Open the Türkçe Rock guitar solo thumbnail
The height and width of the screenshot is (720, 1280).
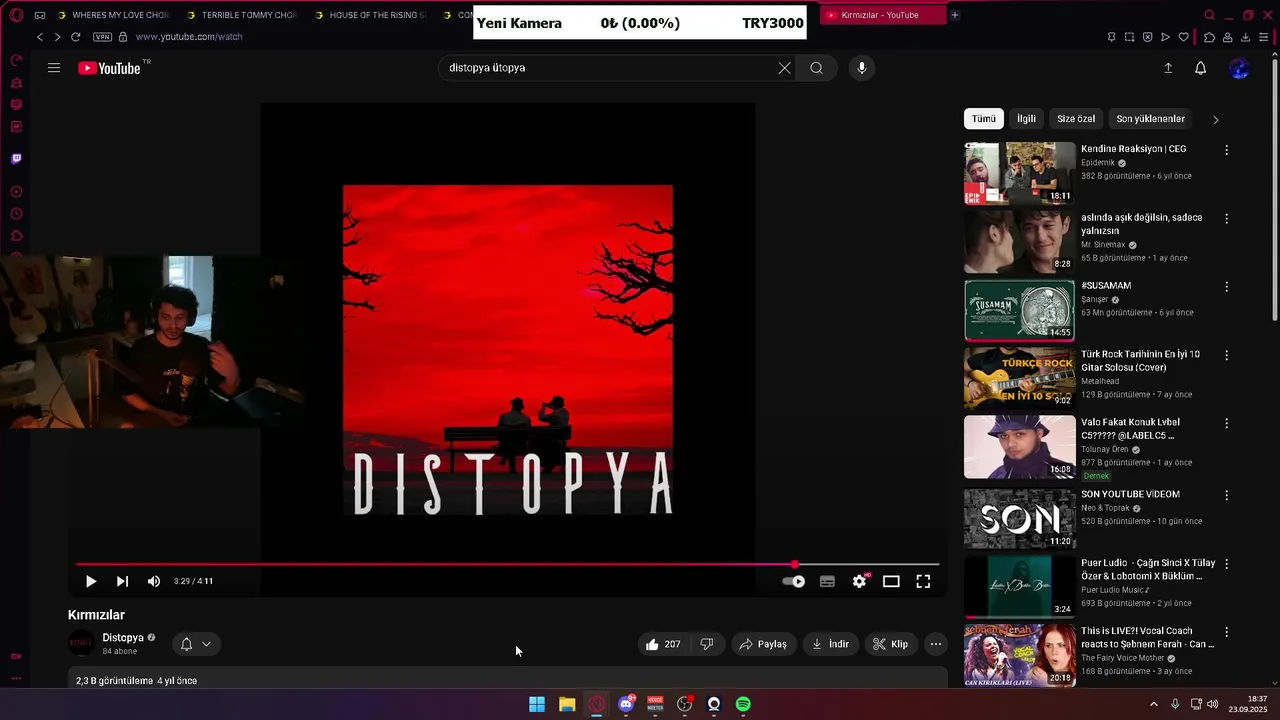1019,378
